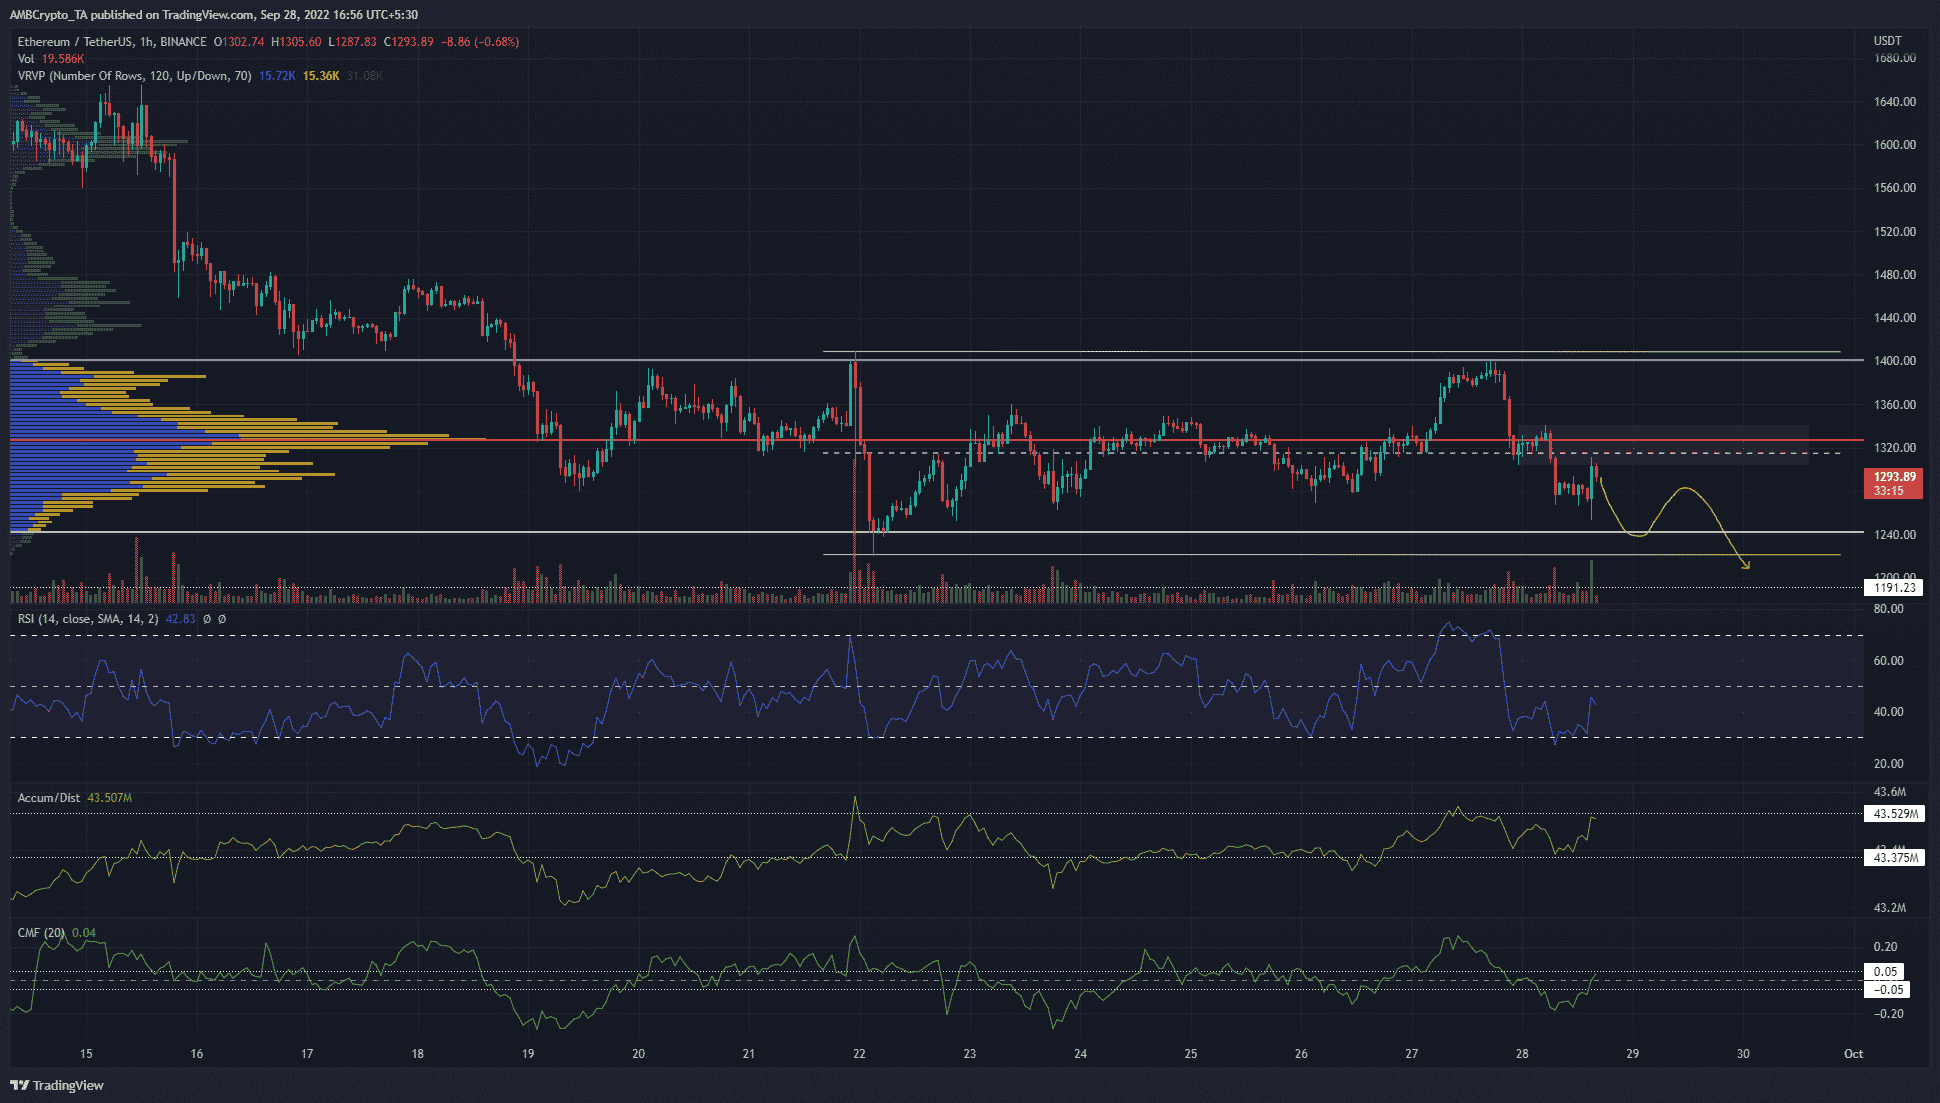
Task: Click the first Ø symbol beside RSI values
Action: [x=207, y=618]
